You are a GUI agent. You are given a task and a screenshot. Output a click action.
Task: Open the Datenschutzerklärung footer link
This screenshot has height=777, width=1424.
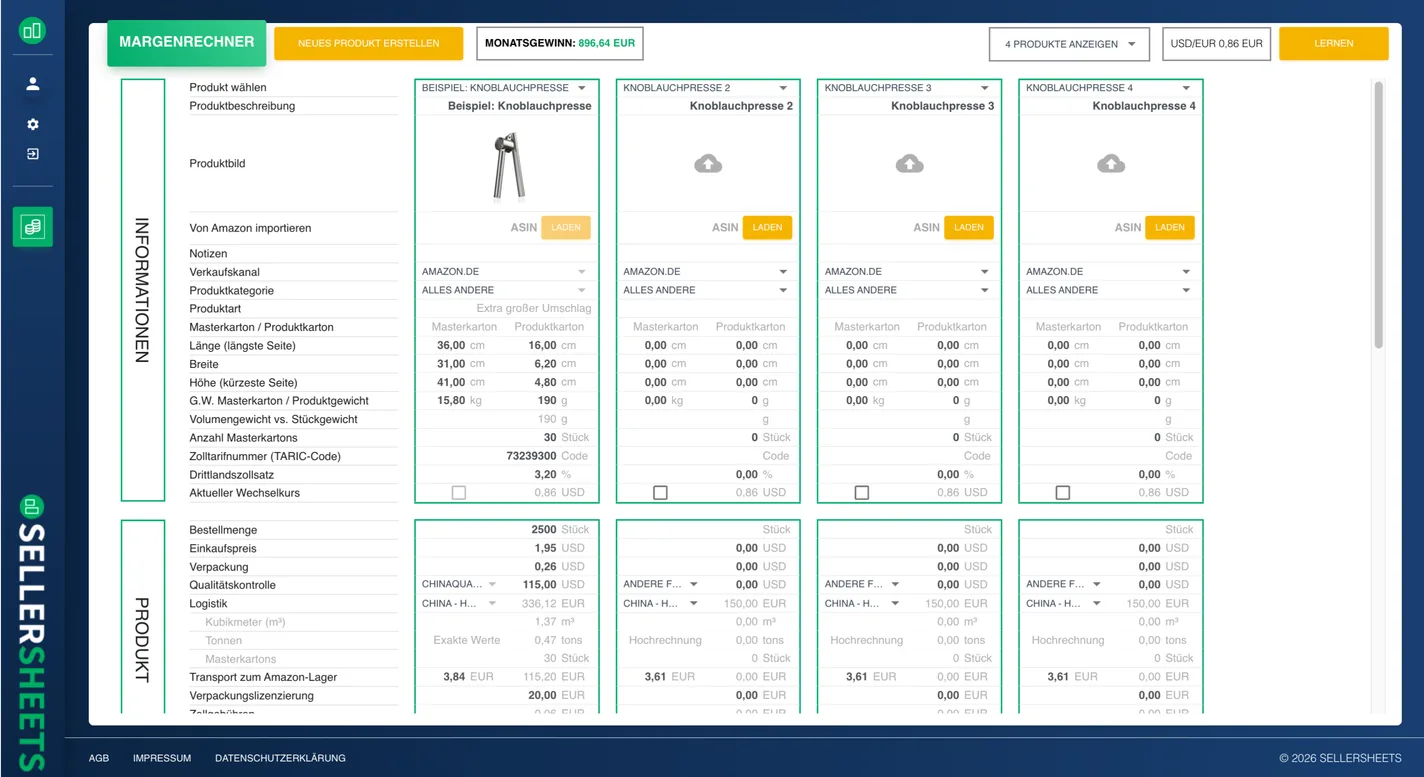tap(280, 758)
